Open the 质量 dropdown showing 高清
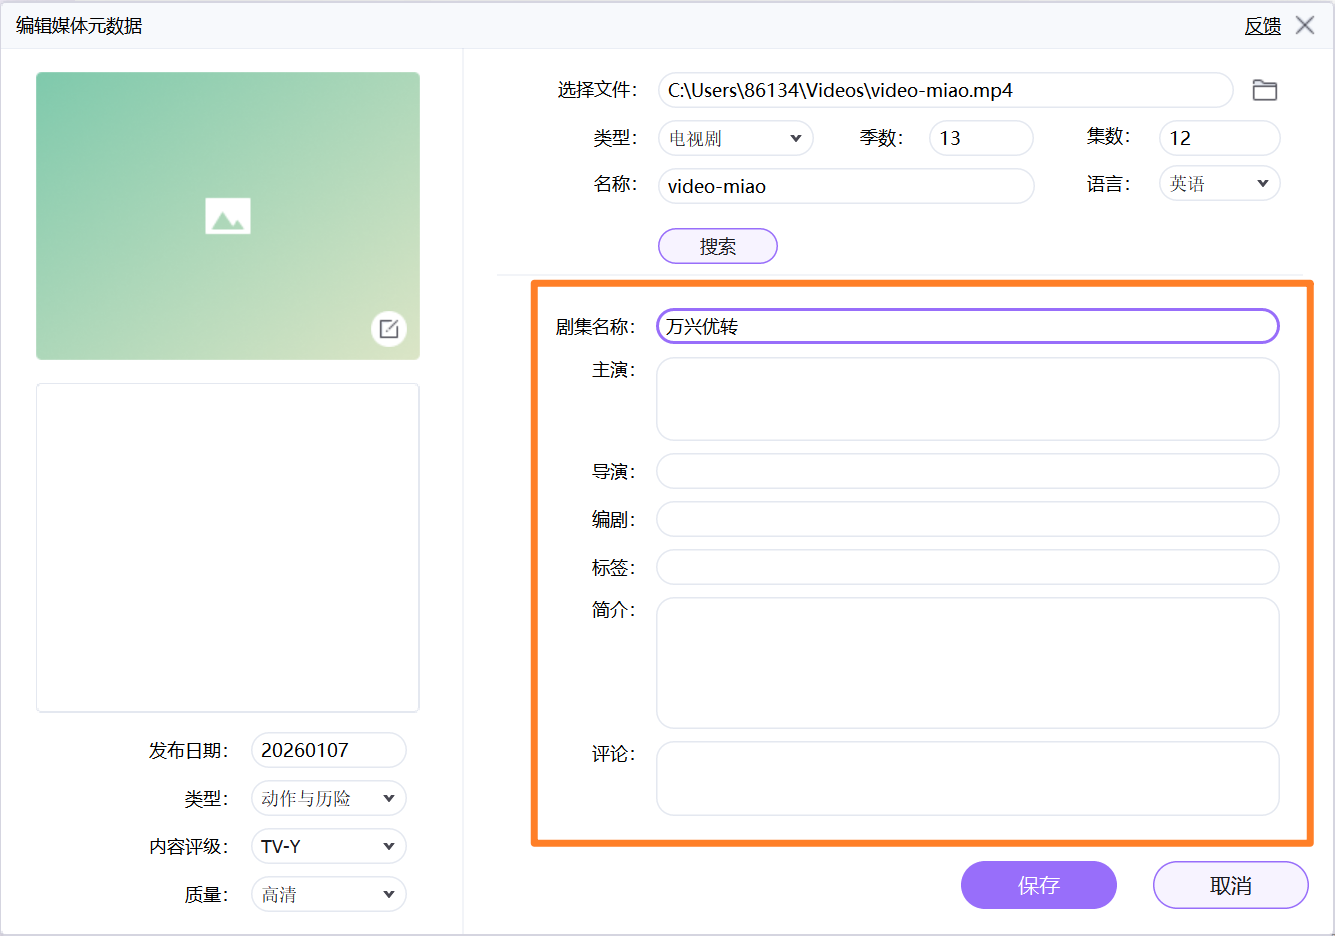 (328, 894)
